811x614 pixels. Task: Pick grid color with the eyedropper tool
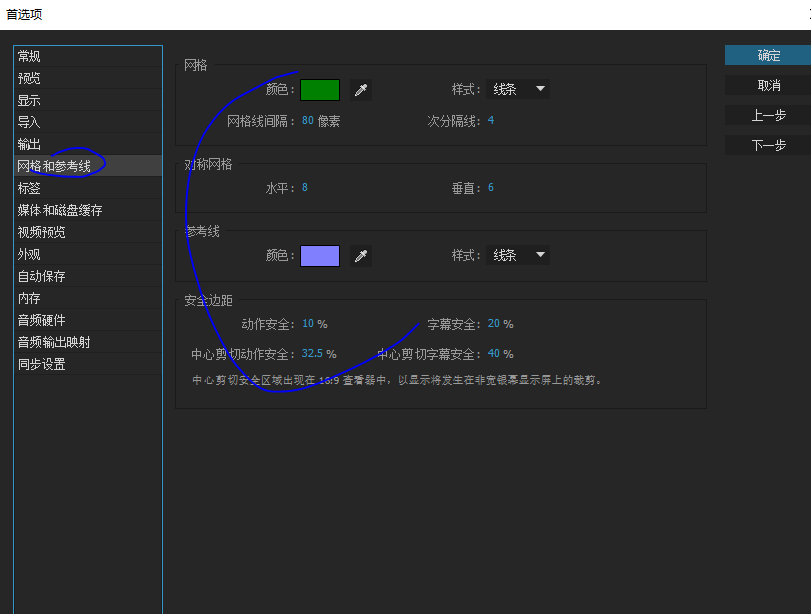click(x=360, y=89)
